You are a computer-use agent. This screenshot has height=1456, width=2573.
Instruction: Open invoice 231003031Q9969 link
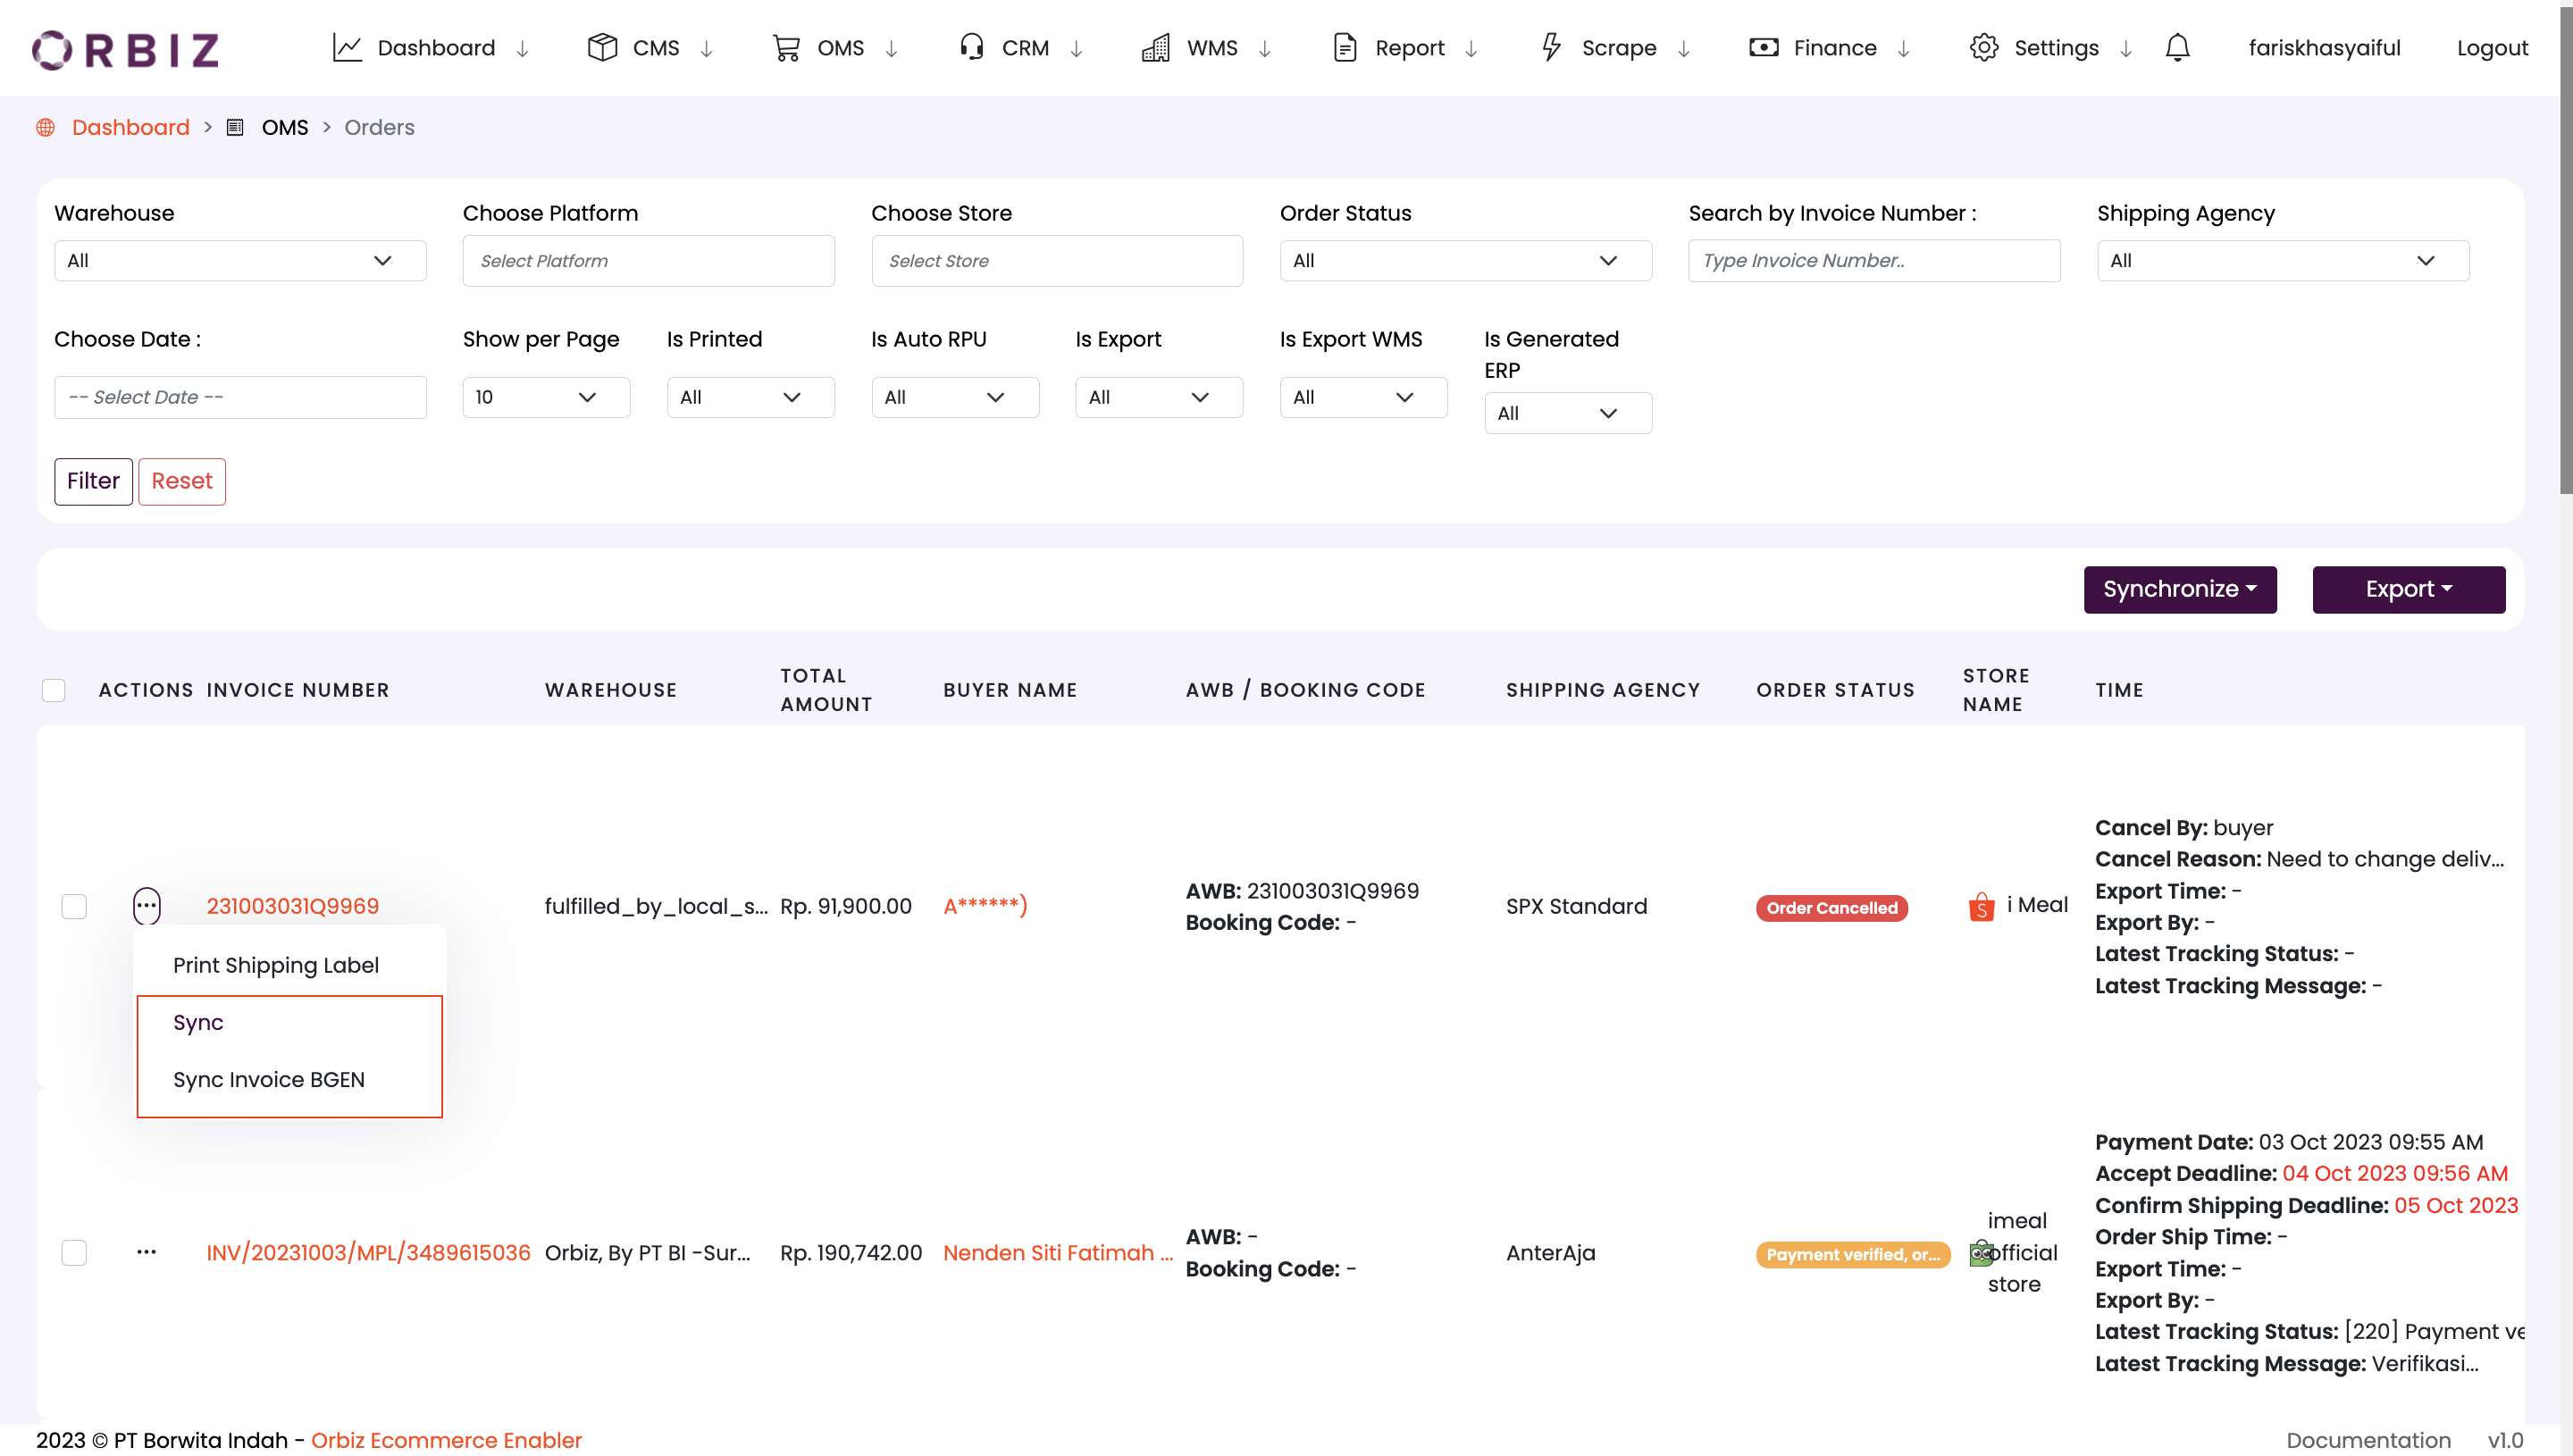point(292,906)
